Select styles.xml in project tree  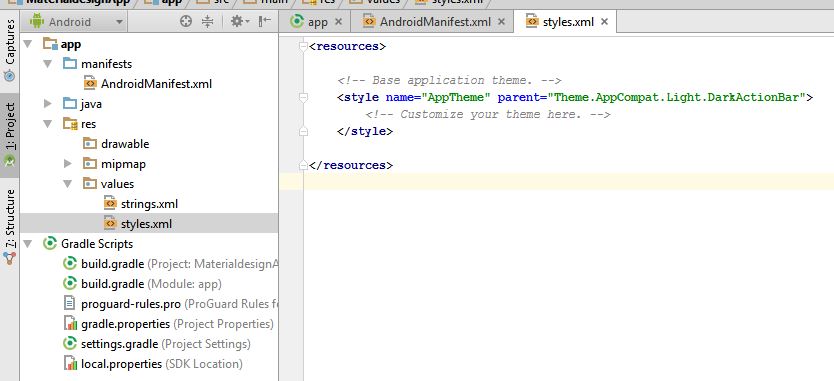[x=146, y=224]
